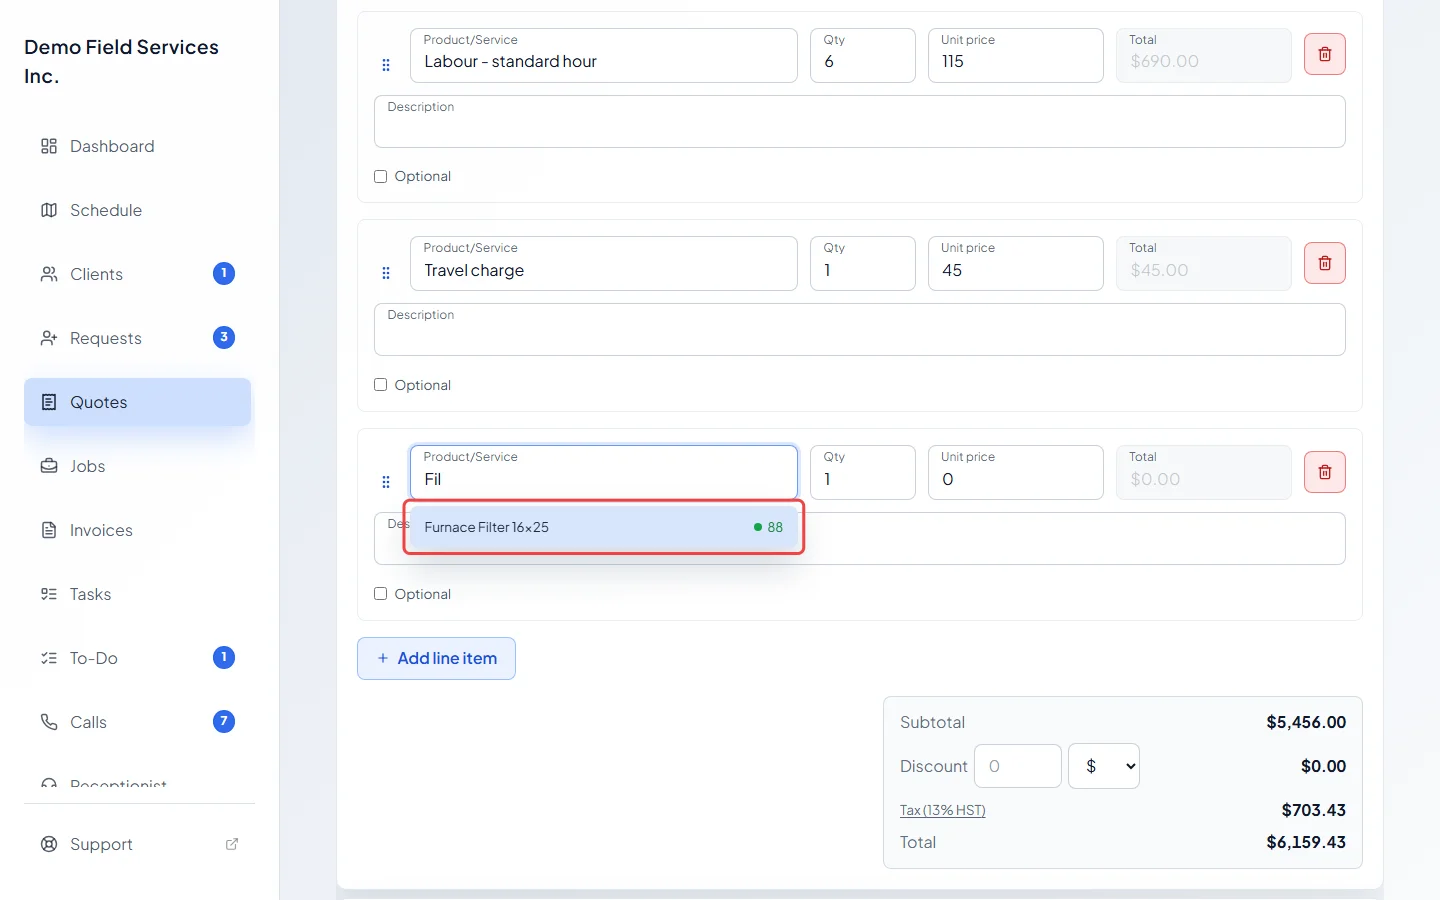This screenshot has height=900, width=1440.
Task: Go to the Dashboard page
Action: pos(138,146)
